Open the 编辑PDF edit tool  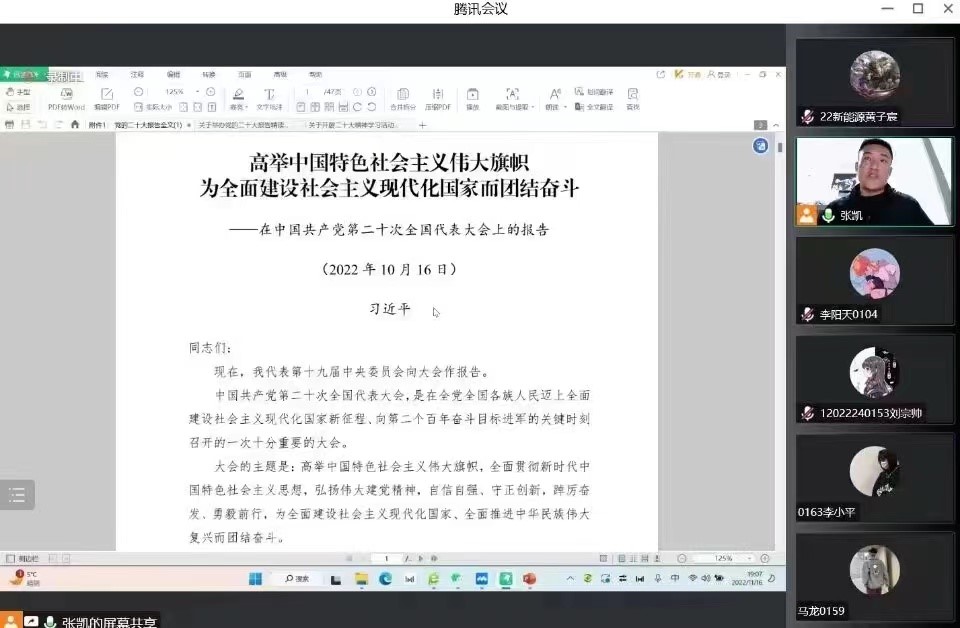106,98
